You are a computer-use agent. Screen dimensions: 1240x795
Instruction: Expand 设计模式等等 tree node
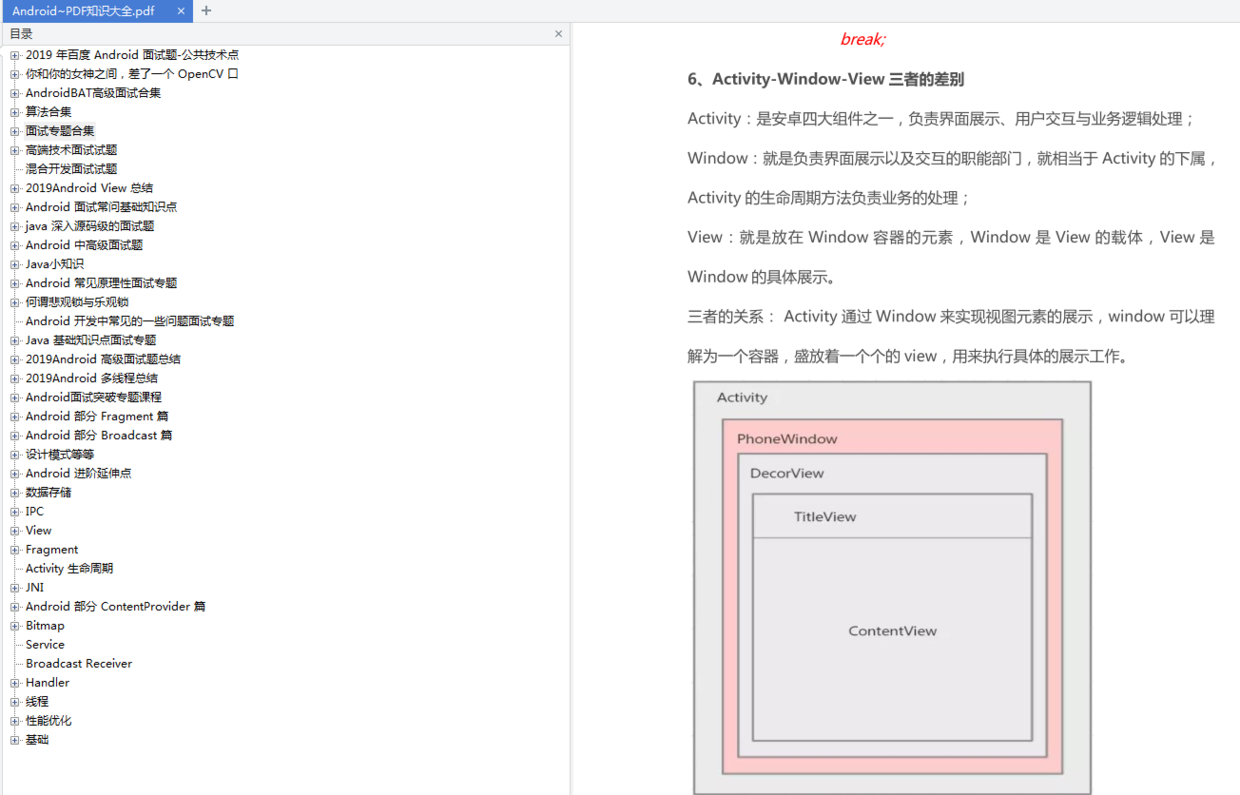pos(15,454)
